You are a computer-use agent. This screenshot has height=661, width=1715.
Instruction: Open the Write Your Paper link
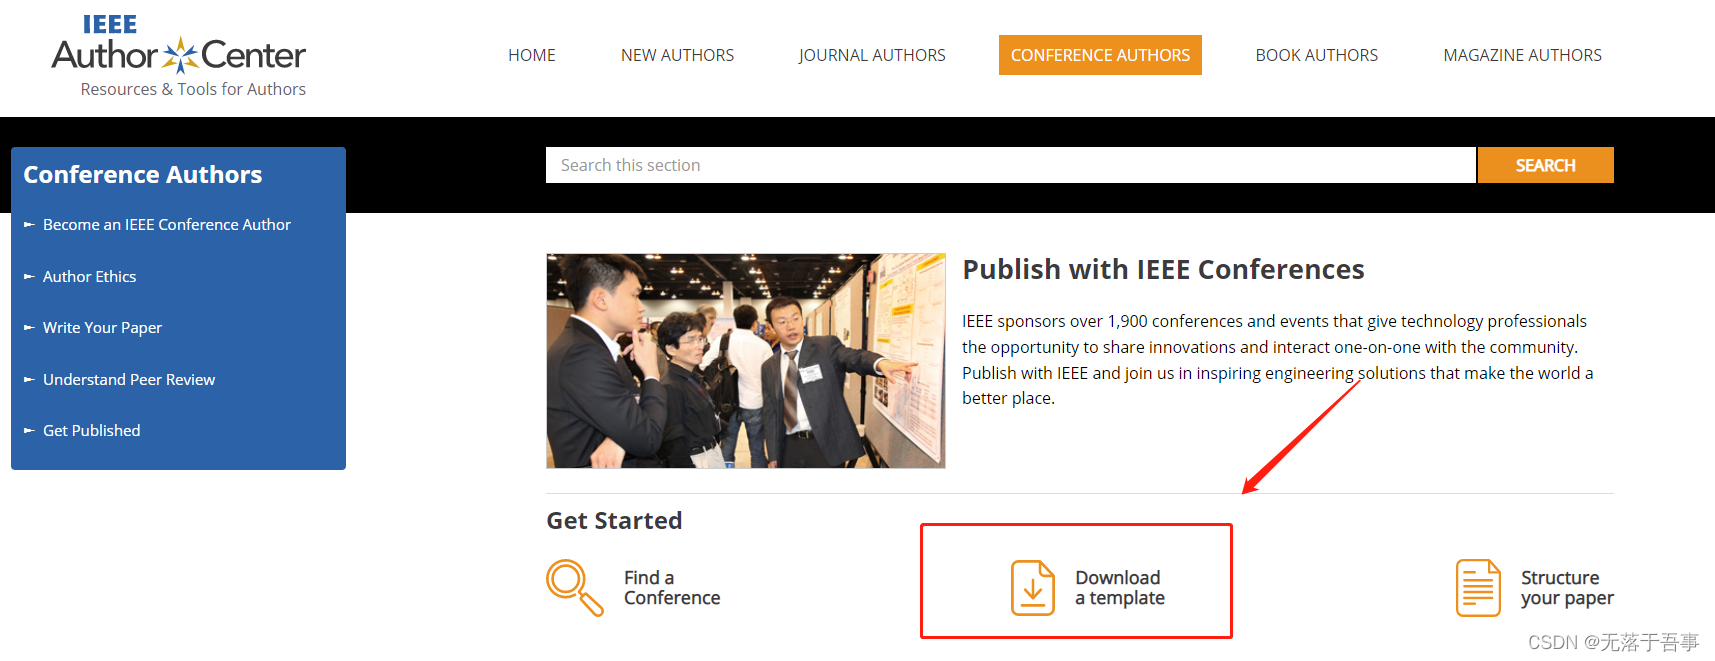pyautogui.click(x=102, y=328)
